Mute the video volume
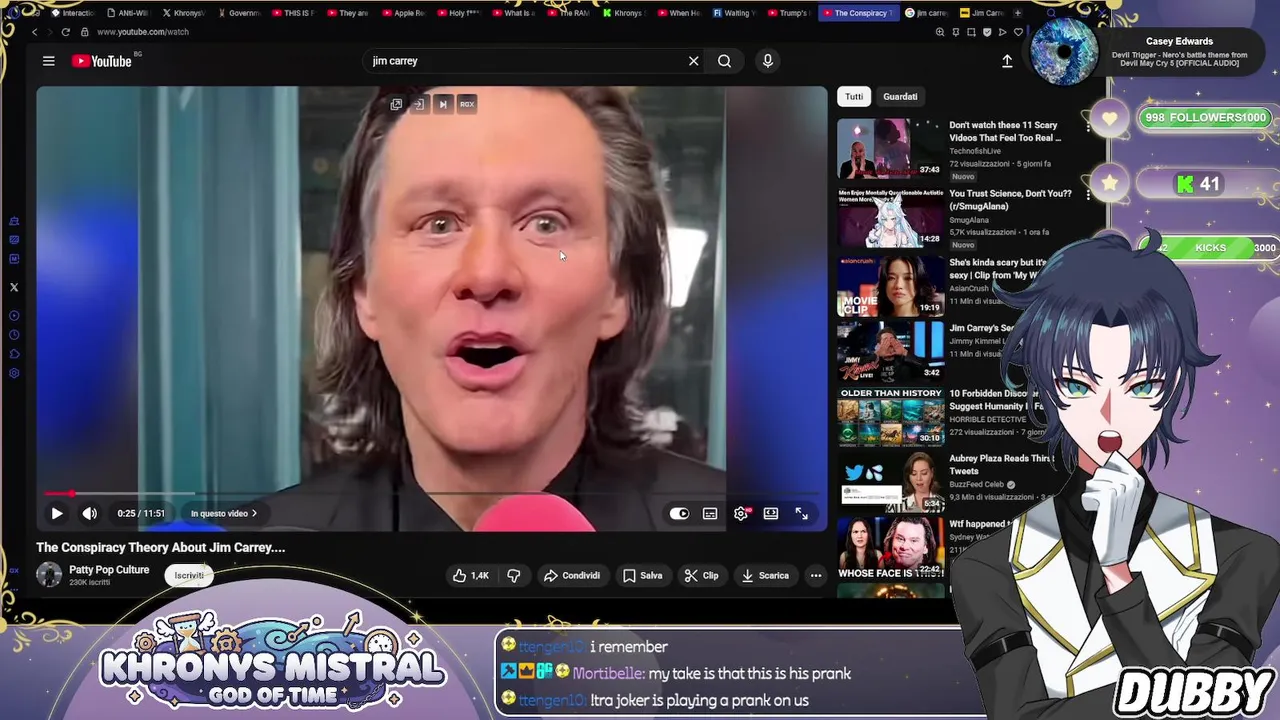Image resolution: width=1280 pixels, height=720 pixels. click(x=89, y=513)
